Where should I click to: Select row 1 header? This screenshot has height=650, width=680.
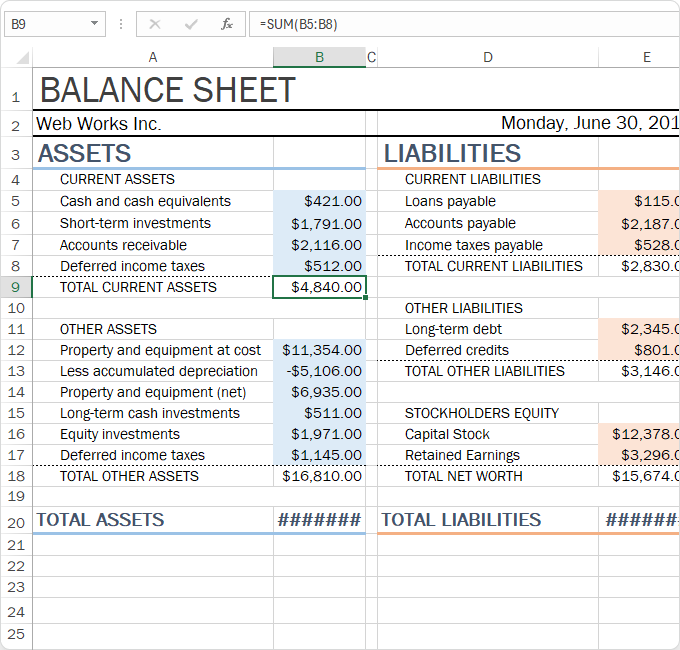(x=16, y=89)
